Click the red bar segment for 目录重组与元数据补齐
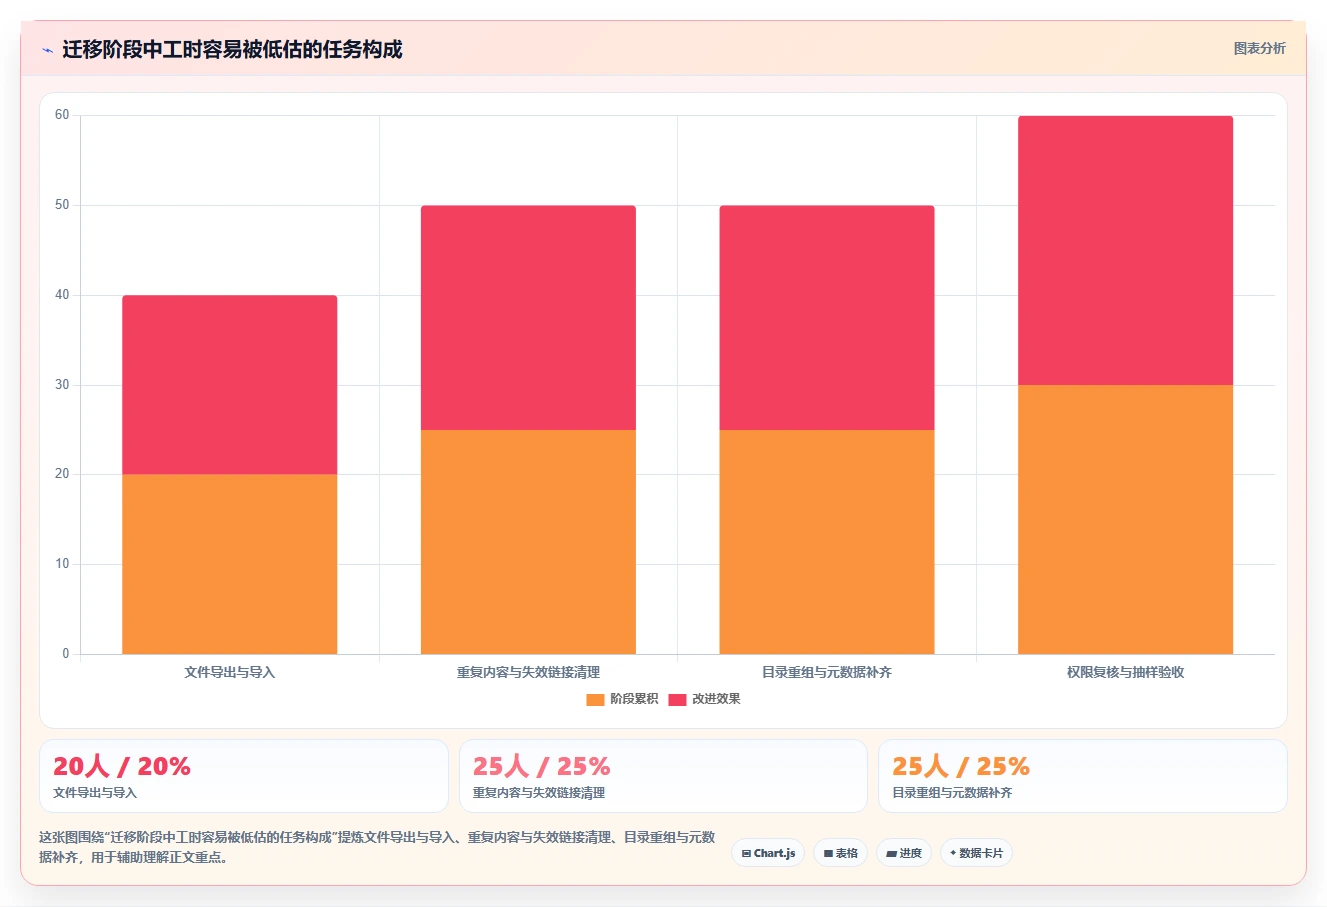The image size is (1327, 907). 827,318
